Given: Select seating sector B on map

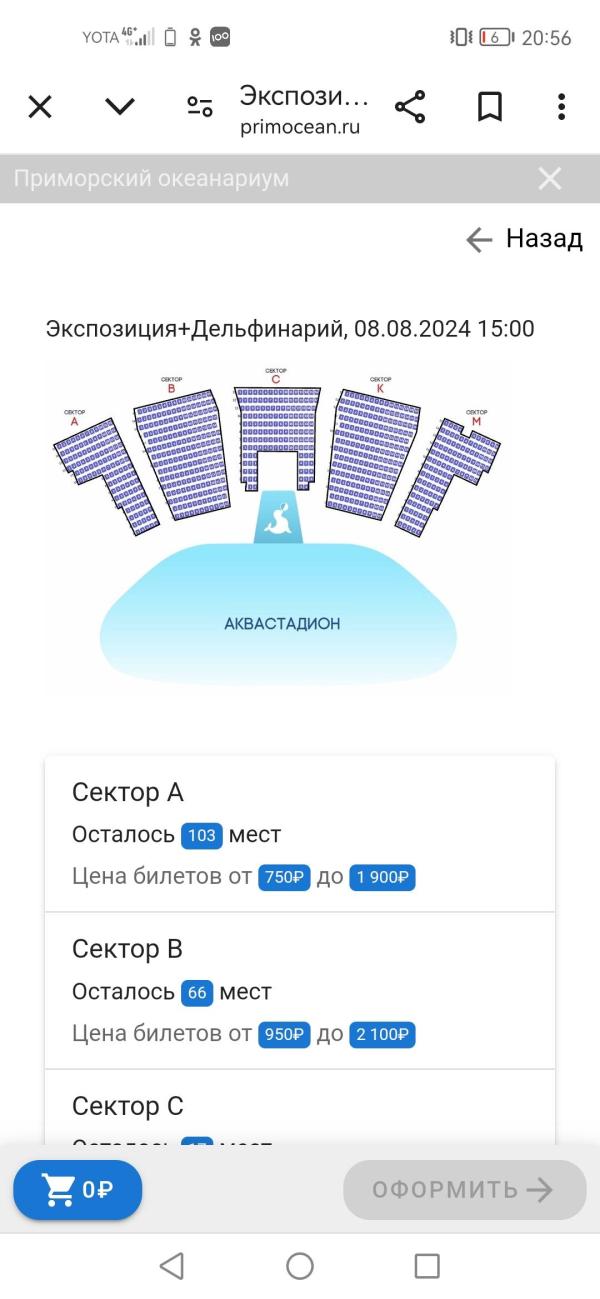Looking at the screenshot, I should [186, 453].
